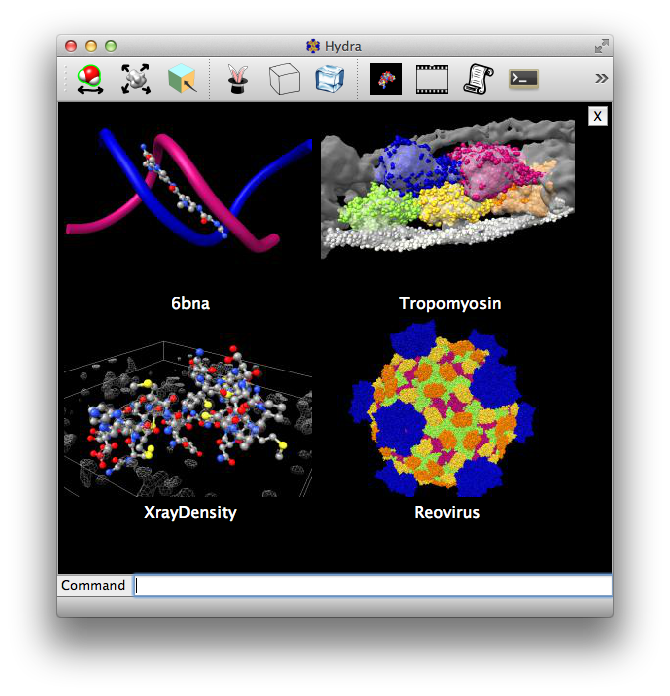Close the sessions panel with X button
This screenshot has height=696, width=670.
[597, 116]
